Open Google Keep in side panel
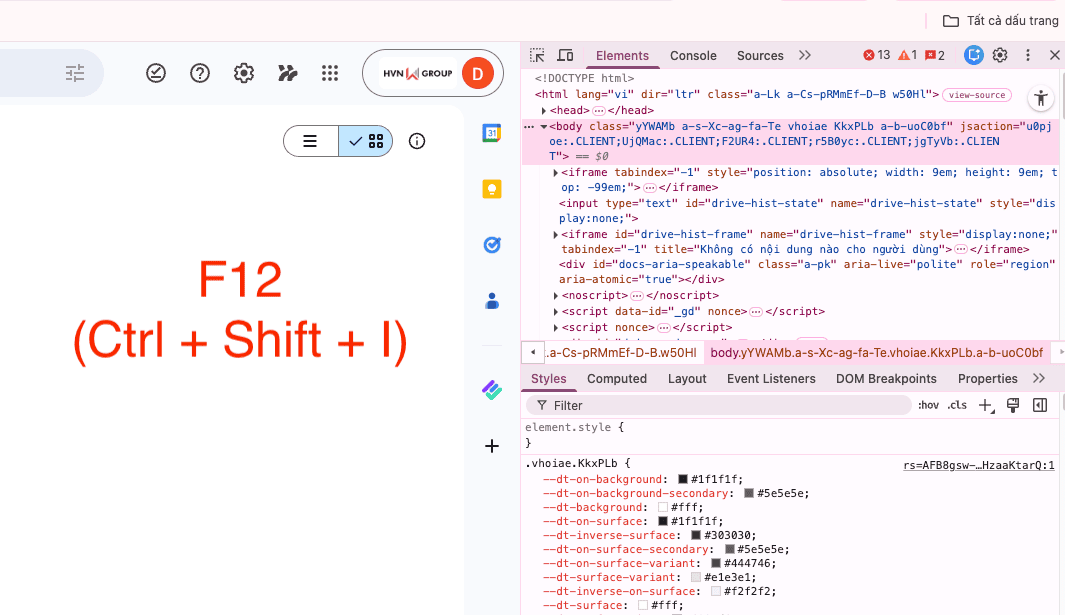The height and width of the screenshot is (615, 1065). click(492, 189)
